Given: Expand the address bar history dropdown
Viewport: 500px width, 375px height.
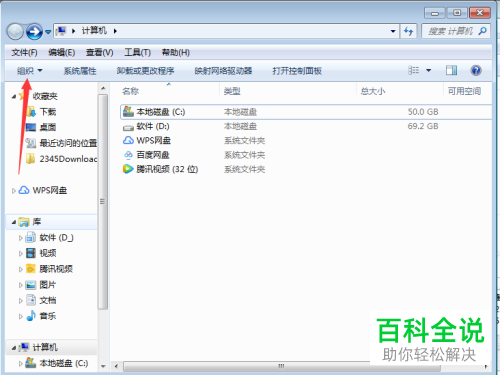Looking at the screenshot, I should tap(393, 31).
